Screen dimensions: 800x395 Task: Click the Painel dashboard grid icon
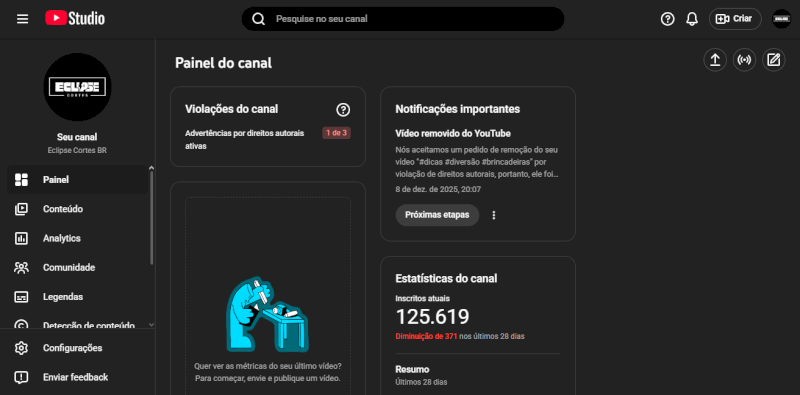click(21, 180)
